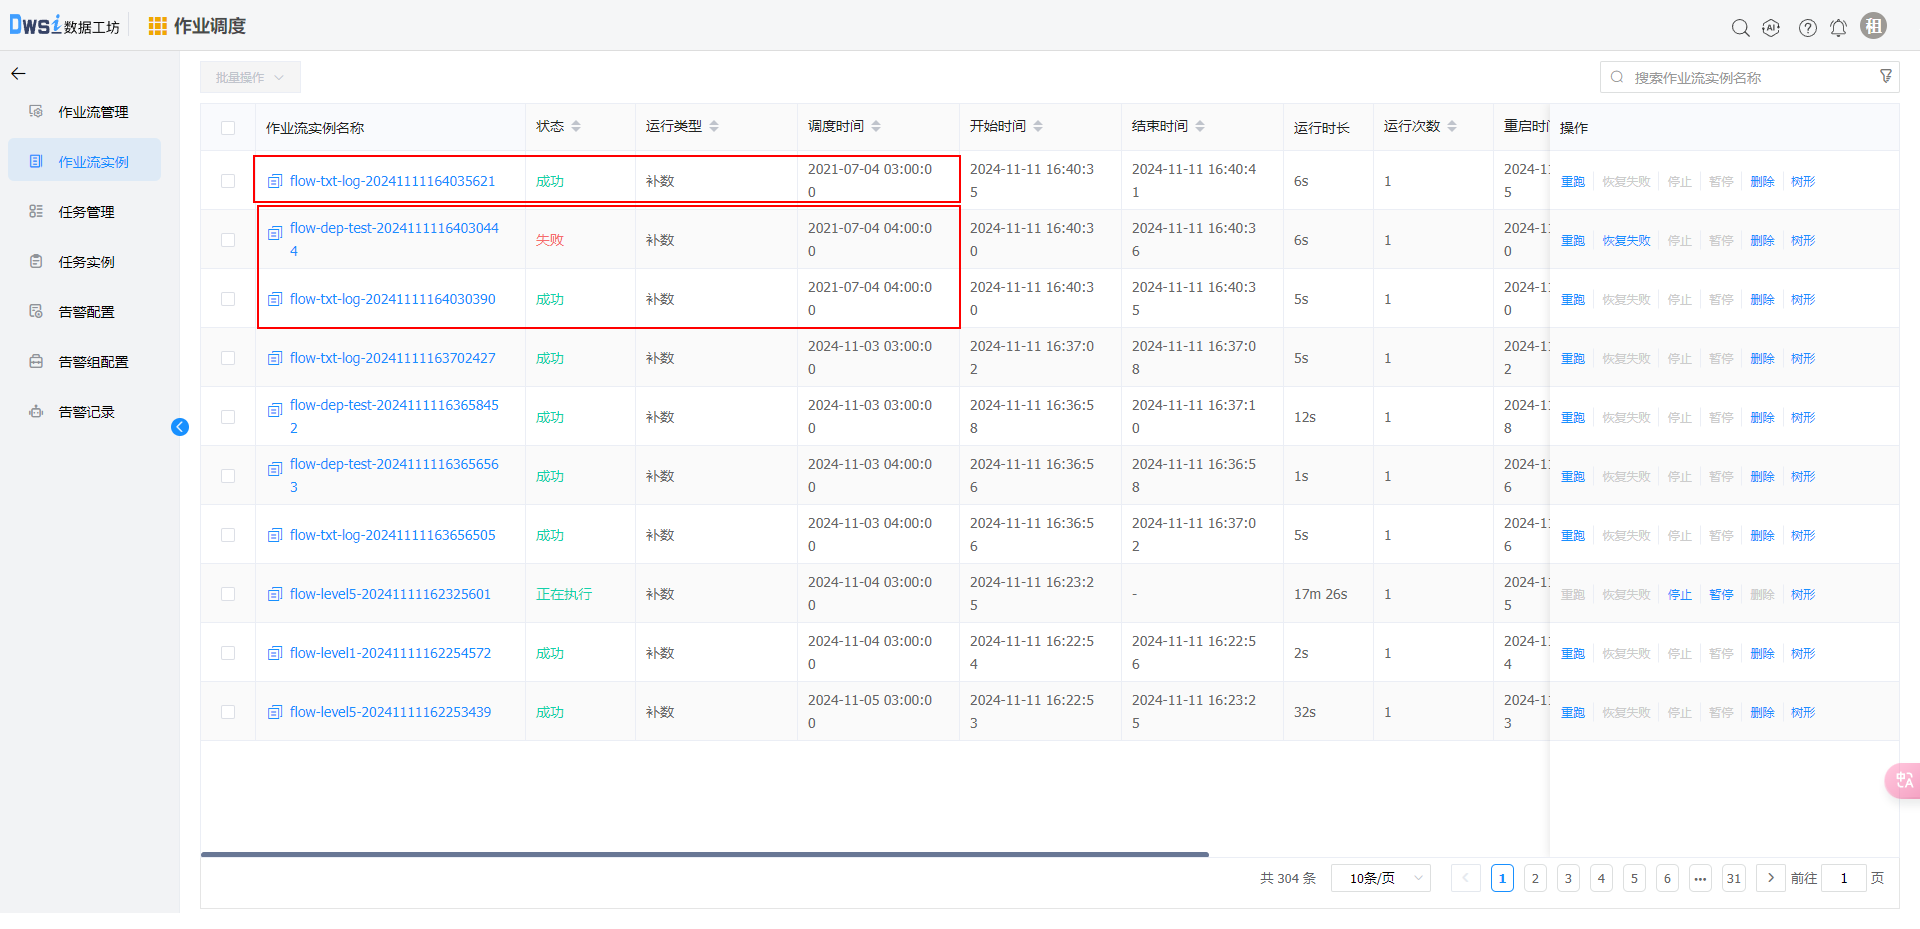Click the filter funnel icon in search box
The height and width of the screenshot is (929, 1920).
(1885, 77)
